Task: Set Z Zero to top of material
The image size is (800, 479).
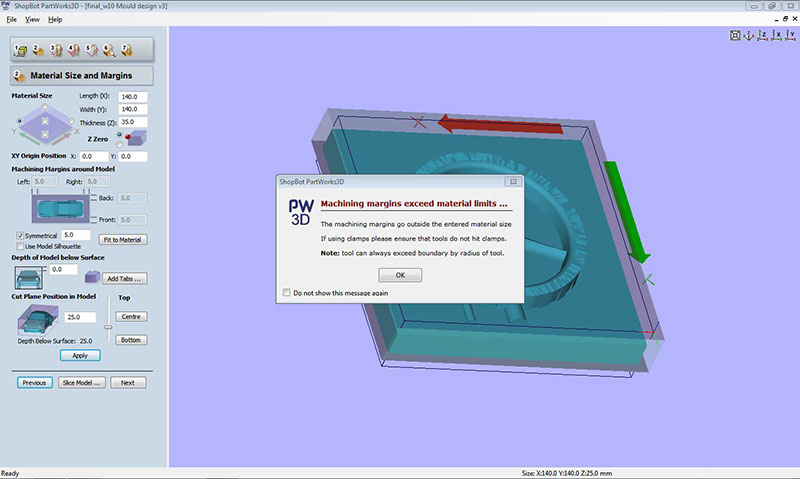Action: click(x=119, y=135)
